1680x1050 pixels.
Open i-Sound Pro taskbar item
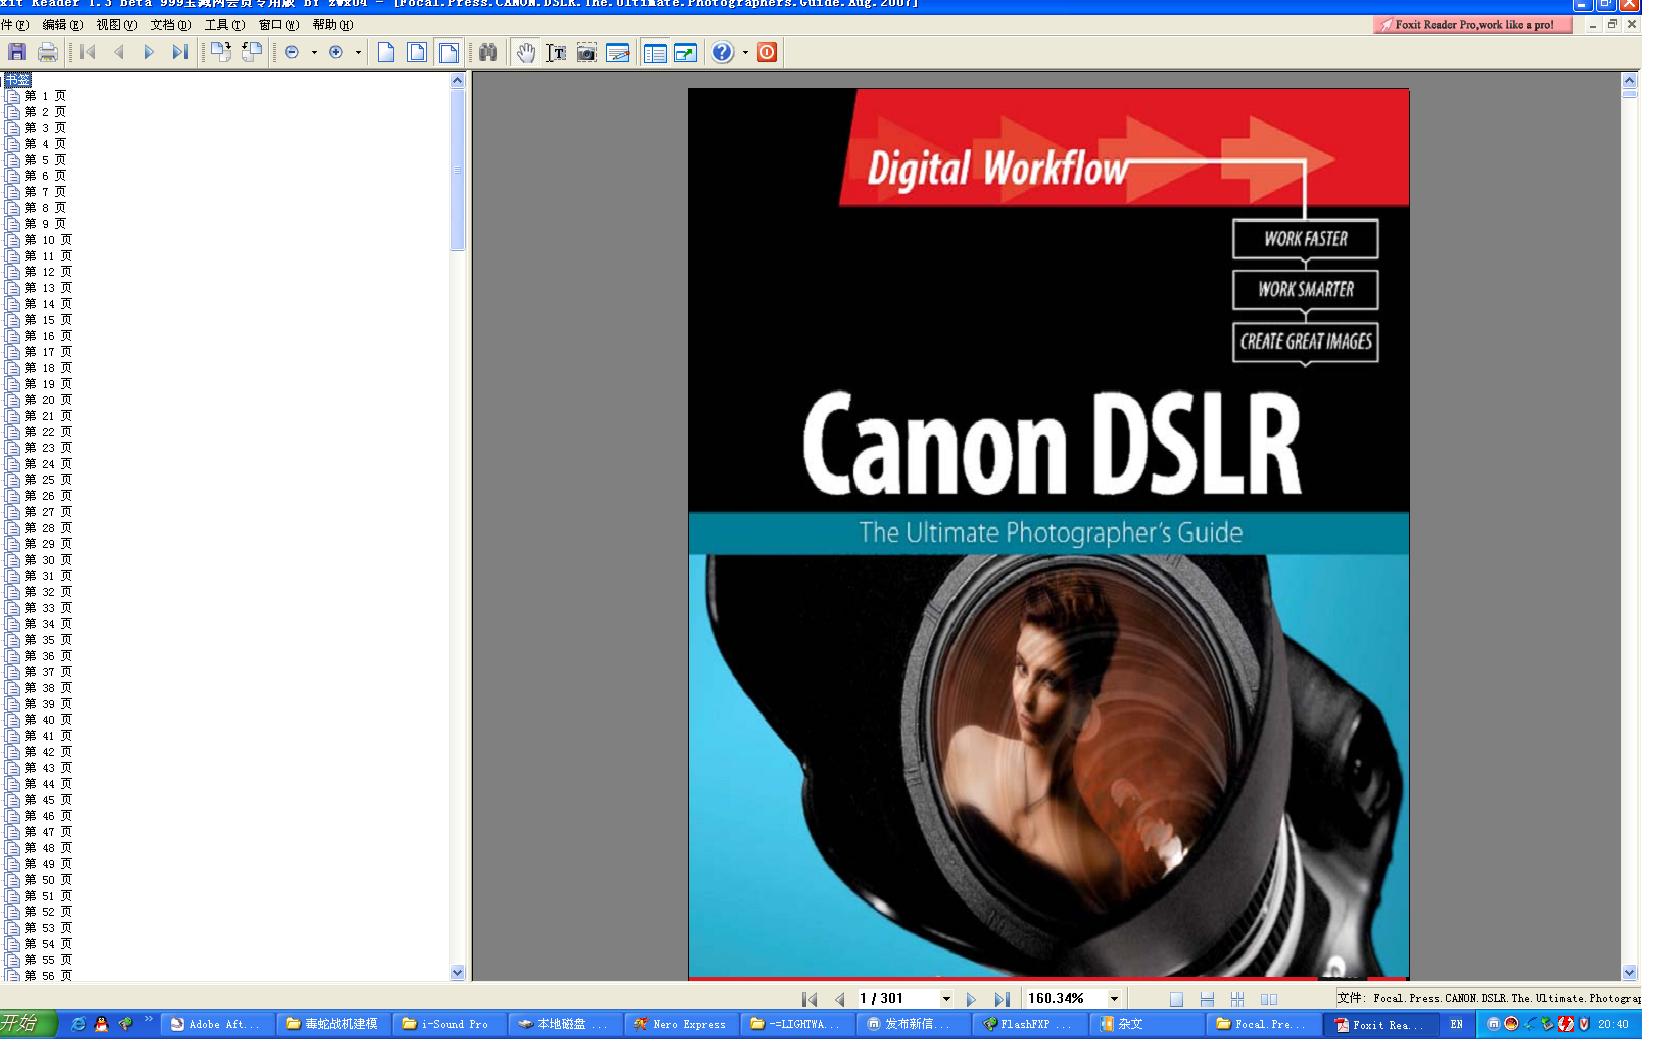point(450,1024)
